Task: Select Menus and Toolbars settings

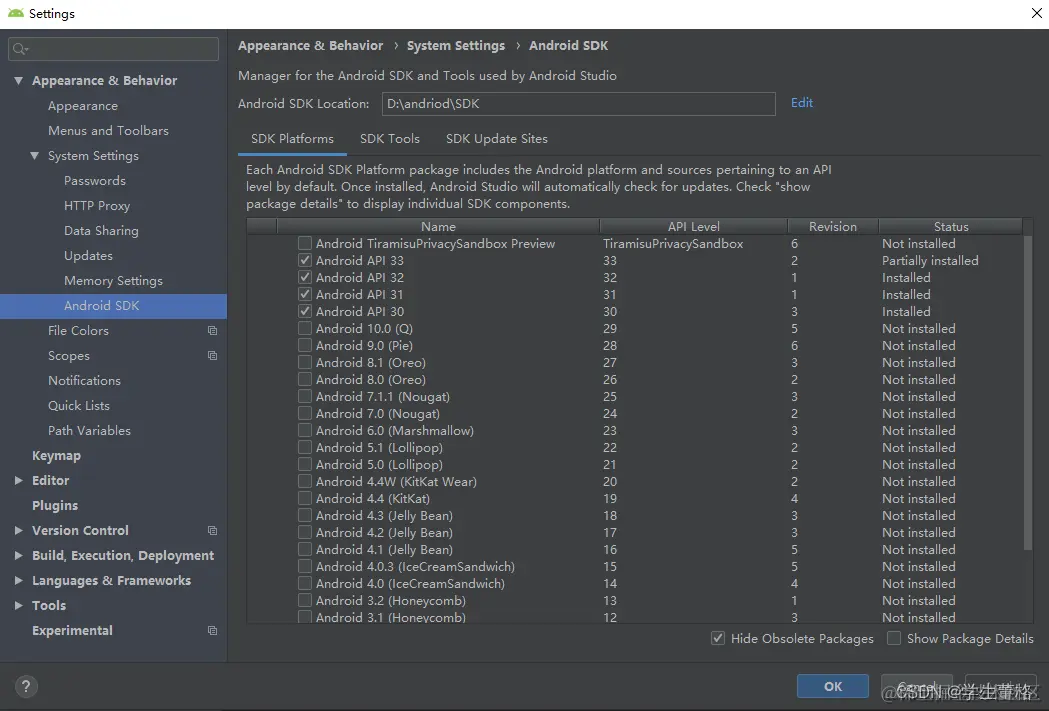Action: coord(108,130)
